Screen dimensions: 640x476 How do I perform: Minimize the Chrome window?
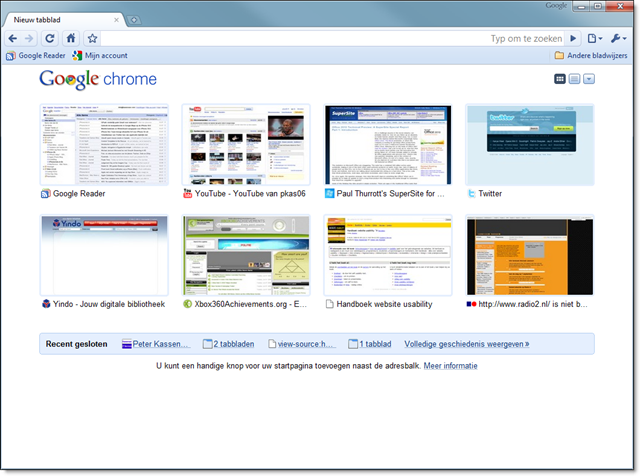click(581, 6)
